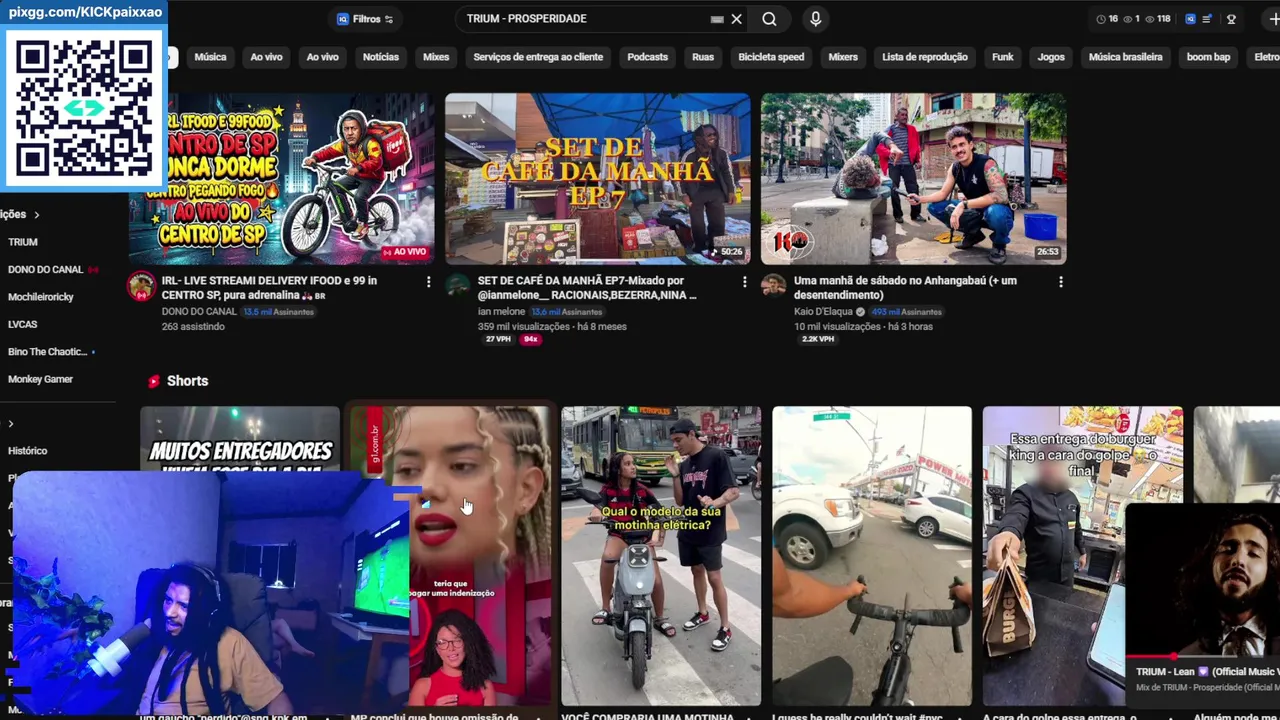The image size is (1280, 720).
Task: Seek using the miniplayer red progress bar
Action: tap(1203, 658)
